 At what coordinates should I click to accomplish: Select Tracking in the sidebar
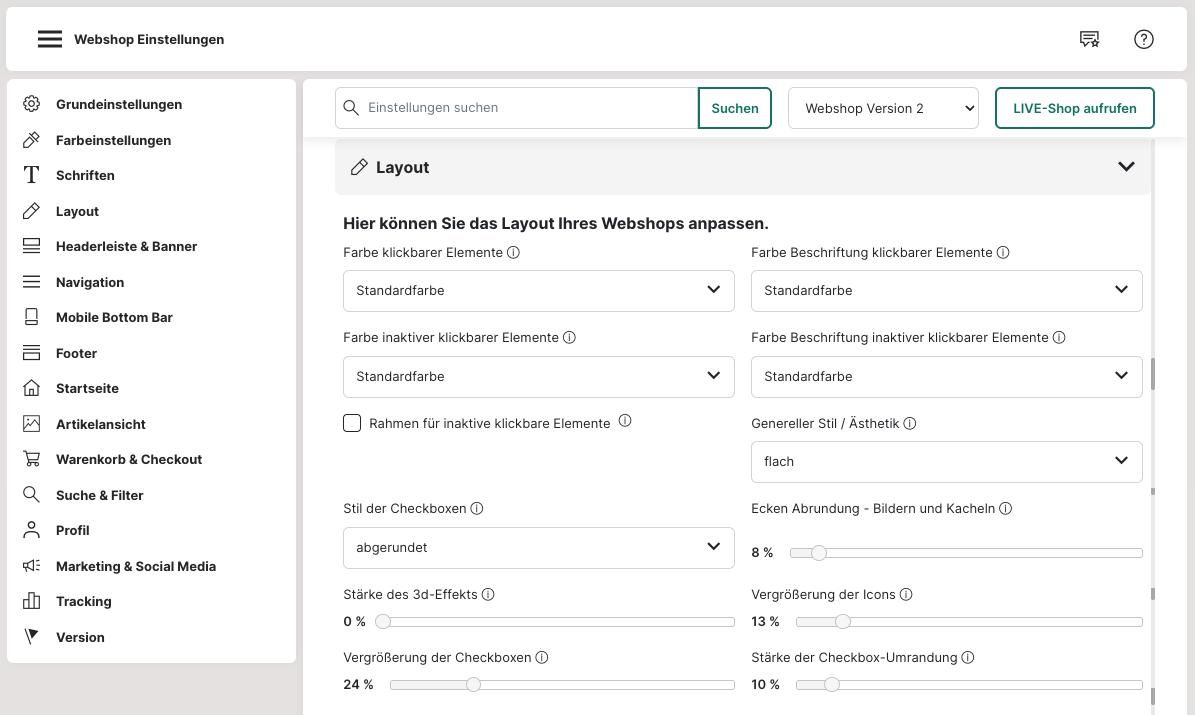click(x=84, y=601)
